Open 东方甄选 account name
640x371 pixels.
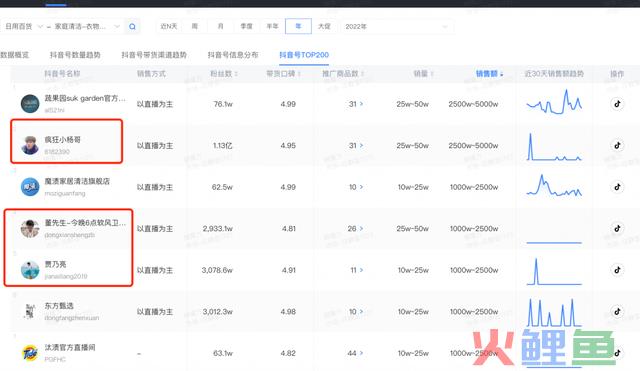click(59, 306)
